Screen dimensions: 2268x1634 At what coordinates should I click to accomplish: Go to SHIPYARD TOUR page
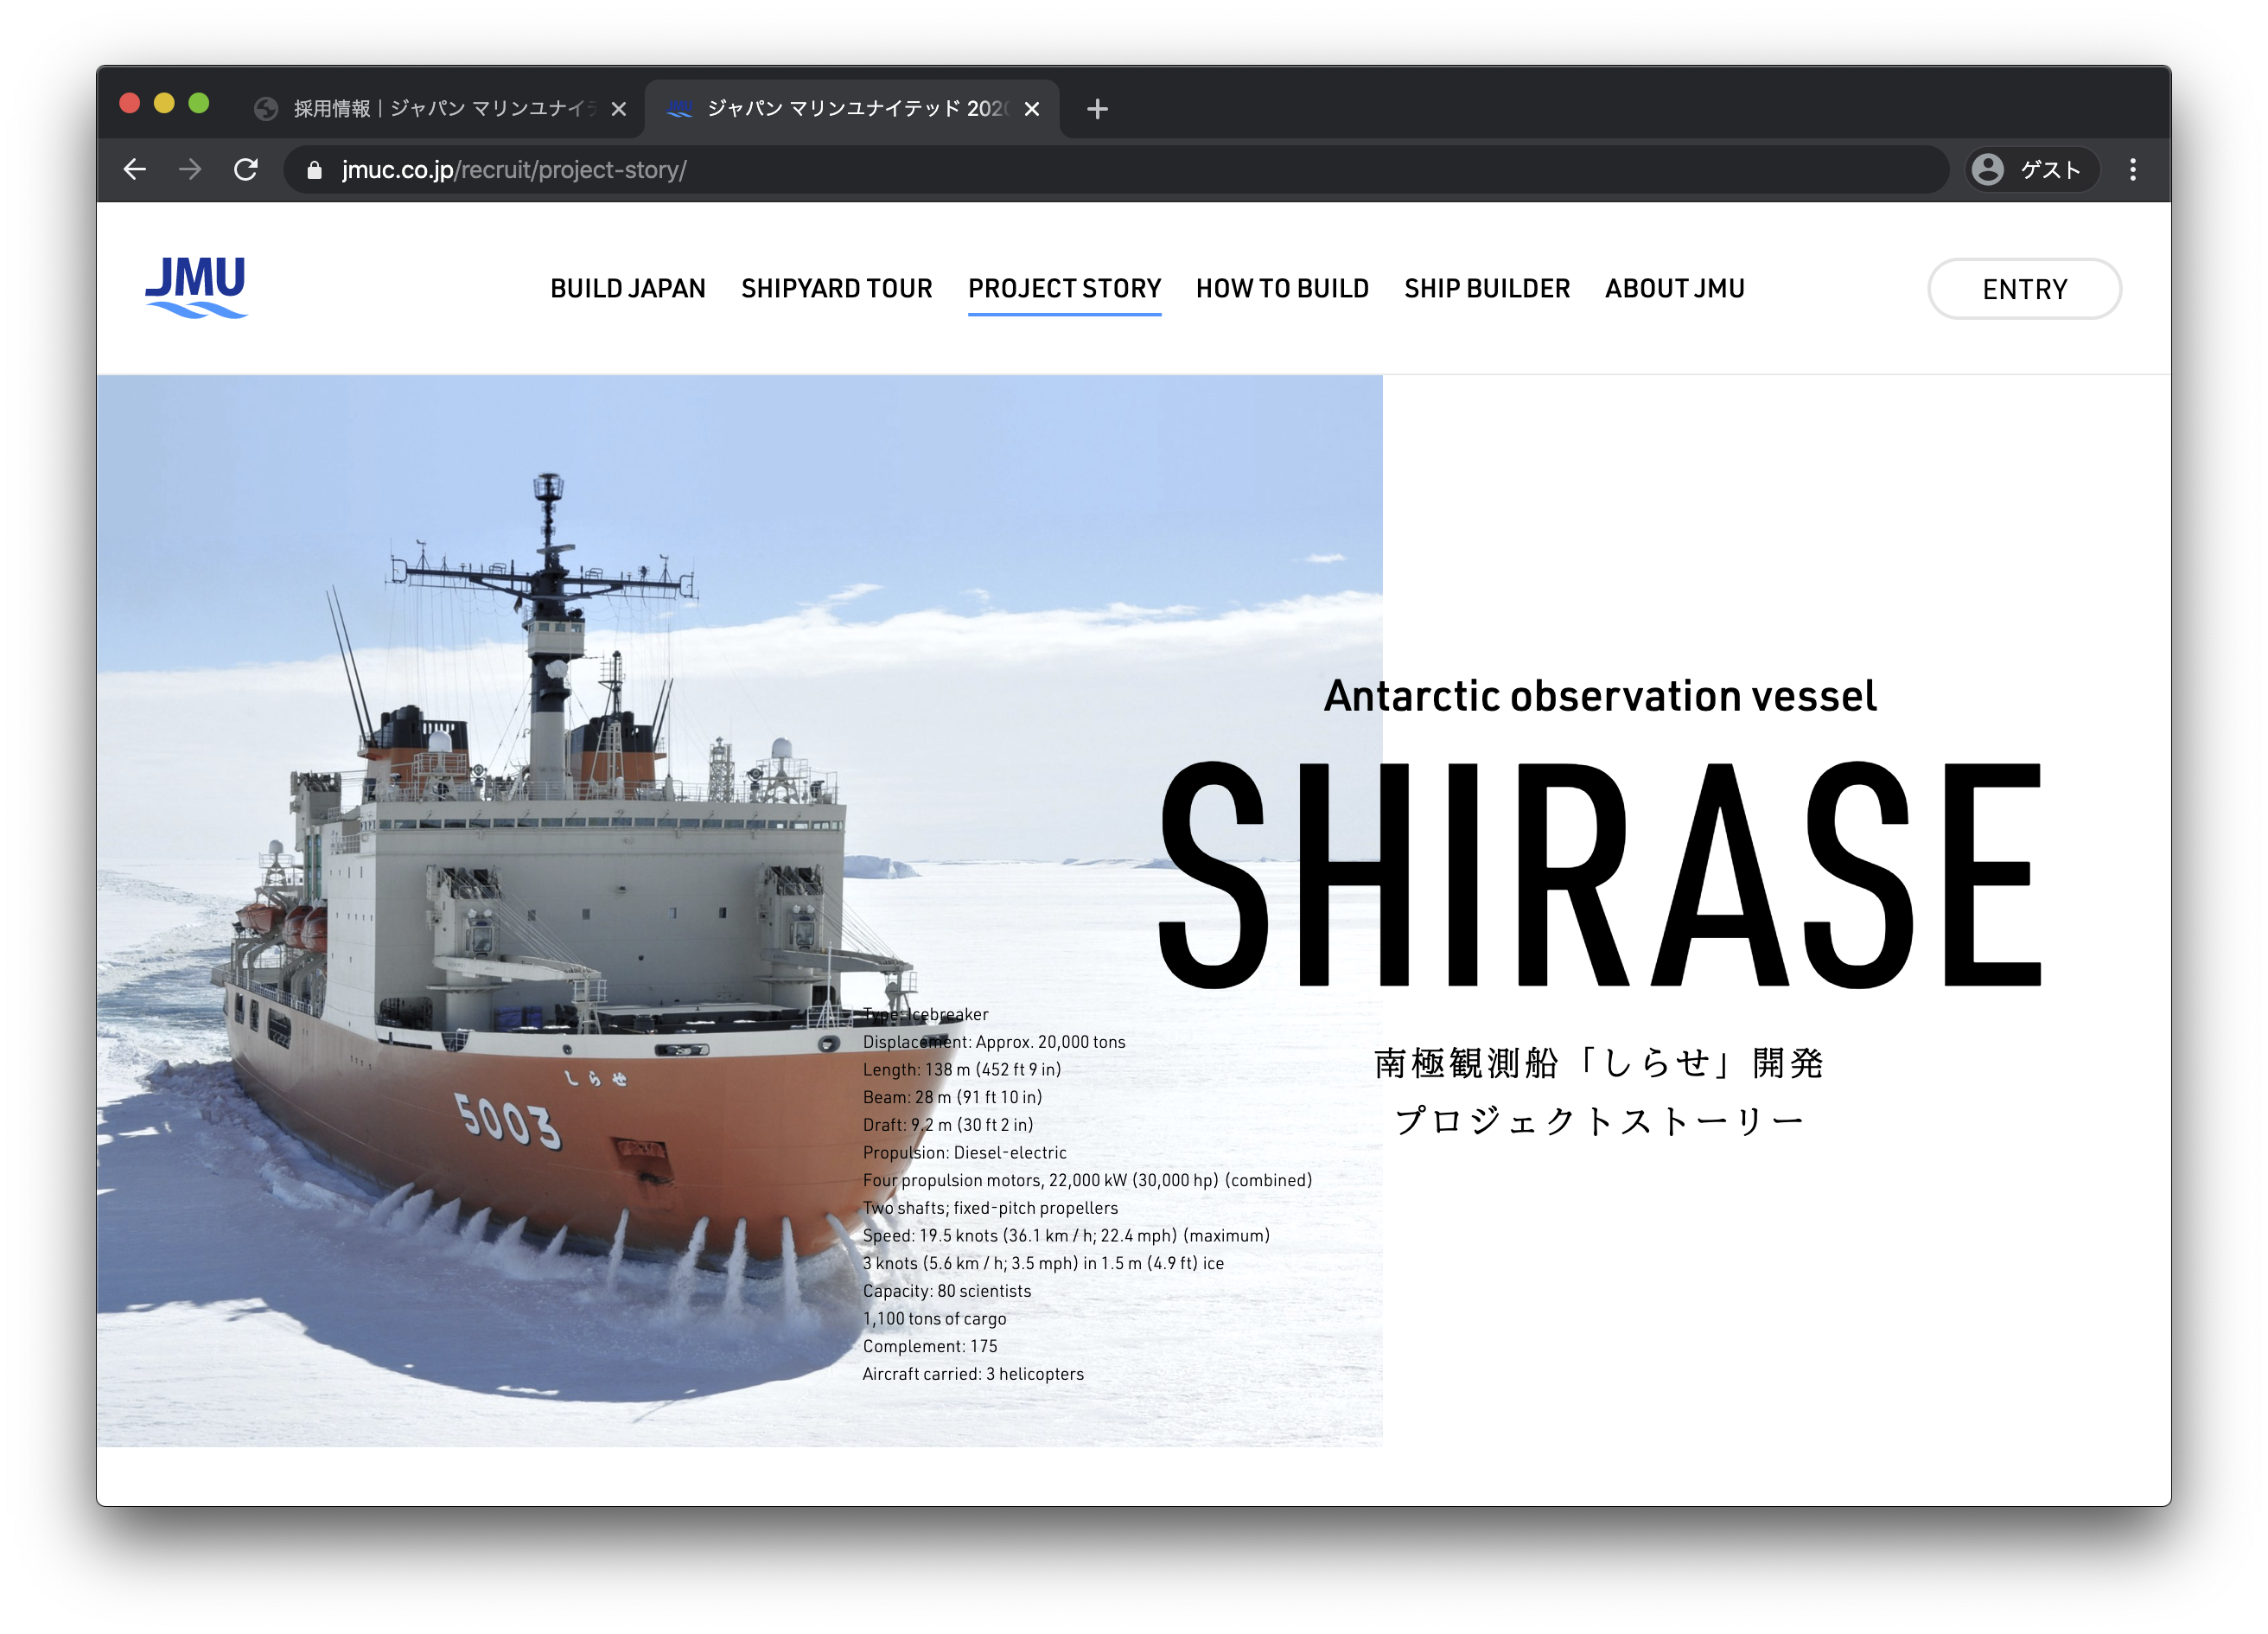[837, 289]
